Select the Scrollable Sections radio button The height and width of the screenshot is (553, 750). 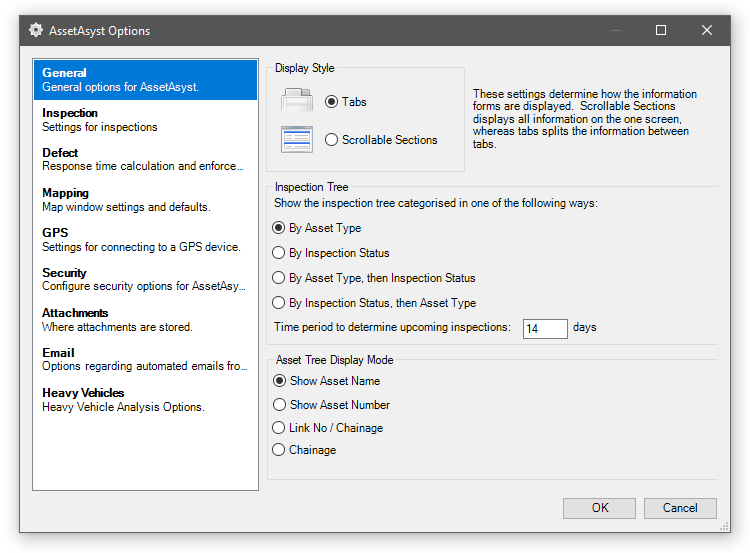[x=332, y=140]
